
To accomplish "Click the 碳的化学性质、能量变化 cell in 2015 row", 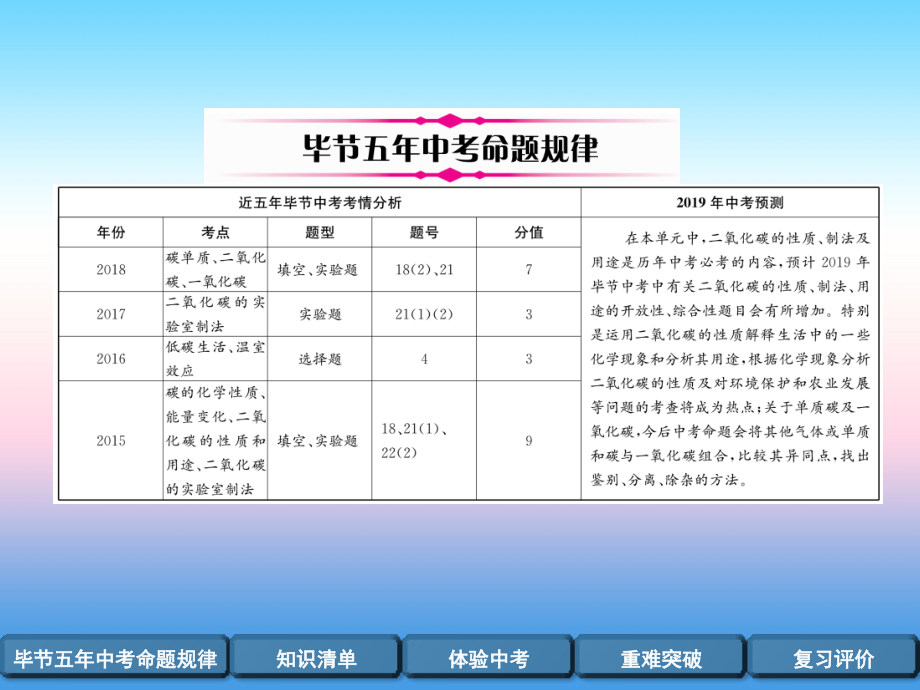I will (x=215, y=441).
